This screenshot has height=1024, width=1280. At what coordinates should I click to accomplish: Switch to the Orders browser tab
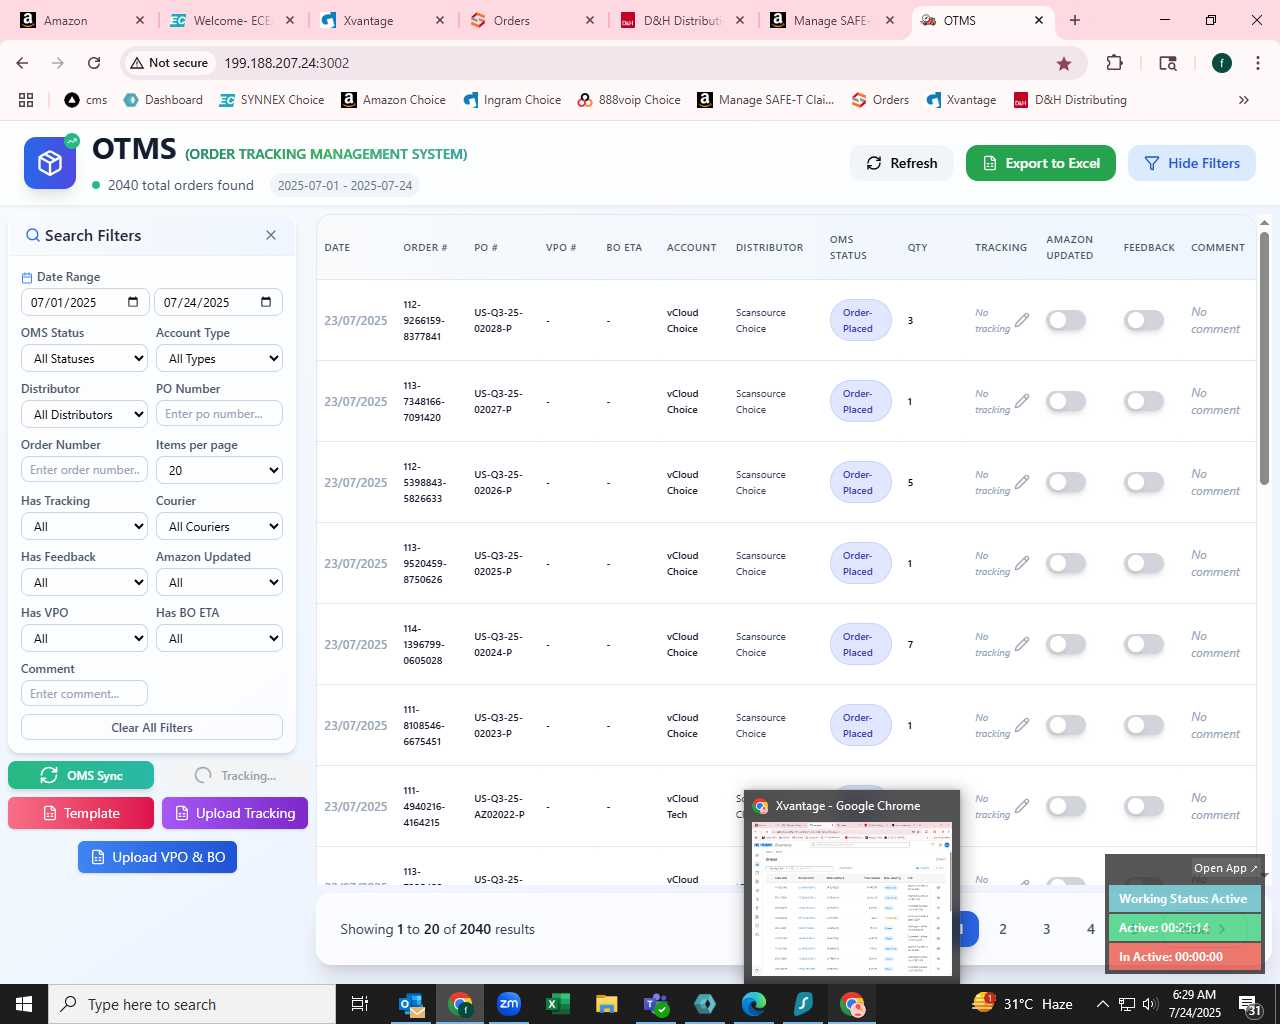(530, 20)
